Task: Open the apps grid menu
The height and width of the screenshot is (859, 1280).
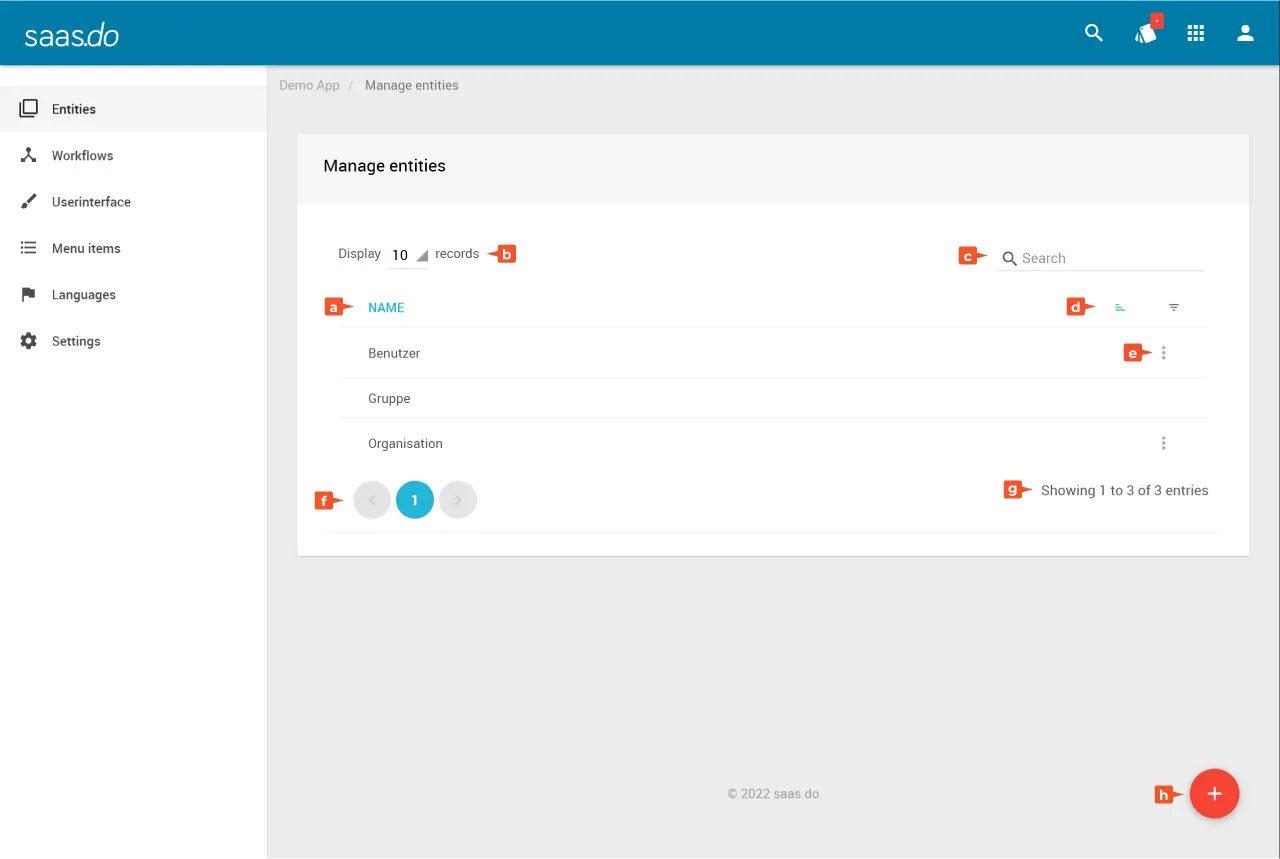Action: point(1195,33)
